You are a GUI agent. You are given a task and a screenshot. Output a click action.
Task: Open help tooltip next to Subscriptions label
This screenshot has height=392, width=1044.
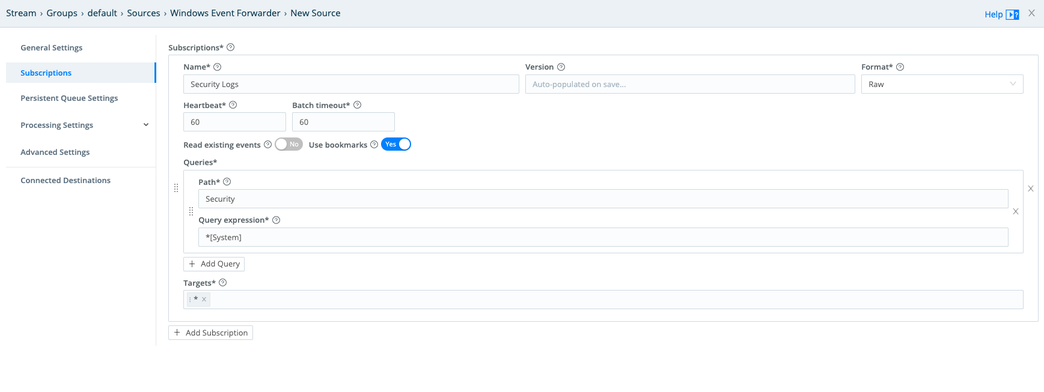(x=230, y=47)
